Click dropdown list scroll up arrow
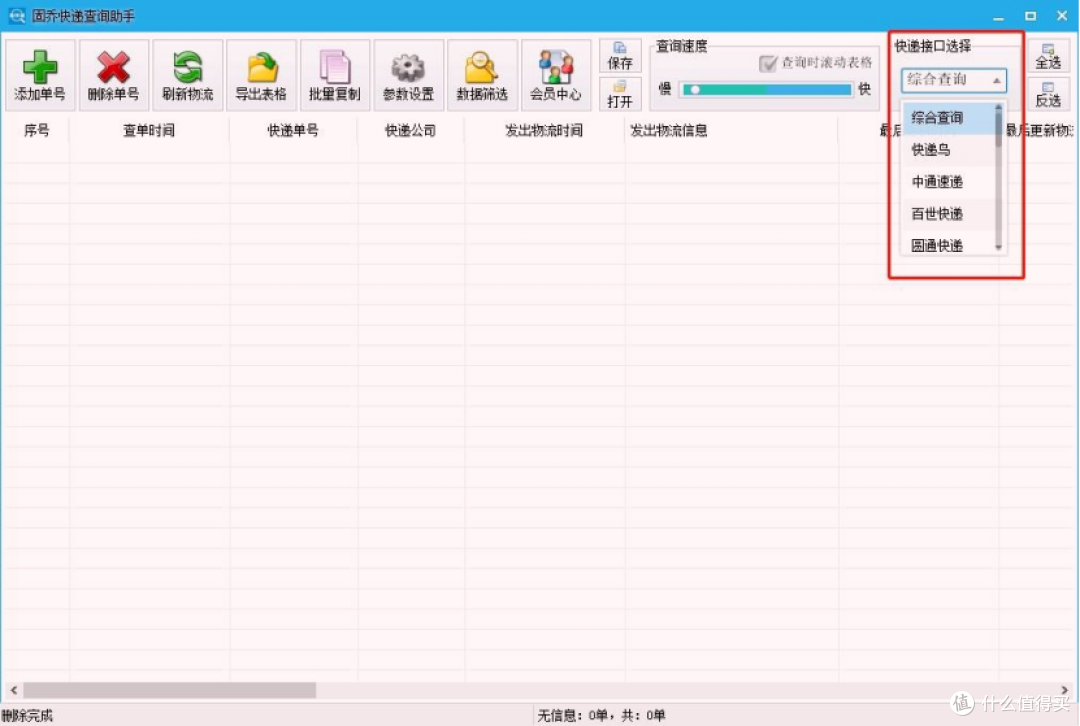The height and width of the screenshot is (726, 1080). pyautogui.click(x=999, y=107)
